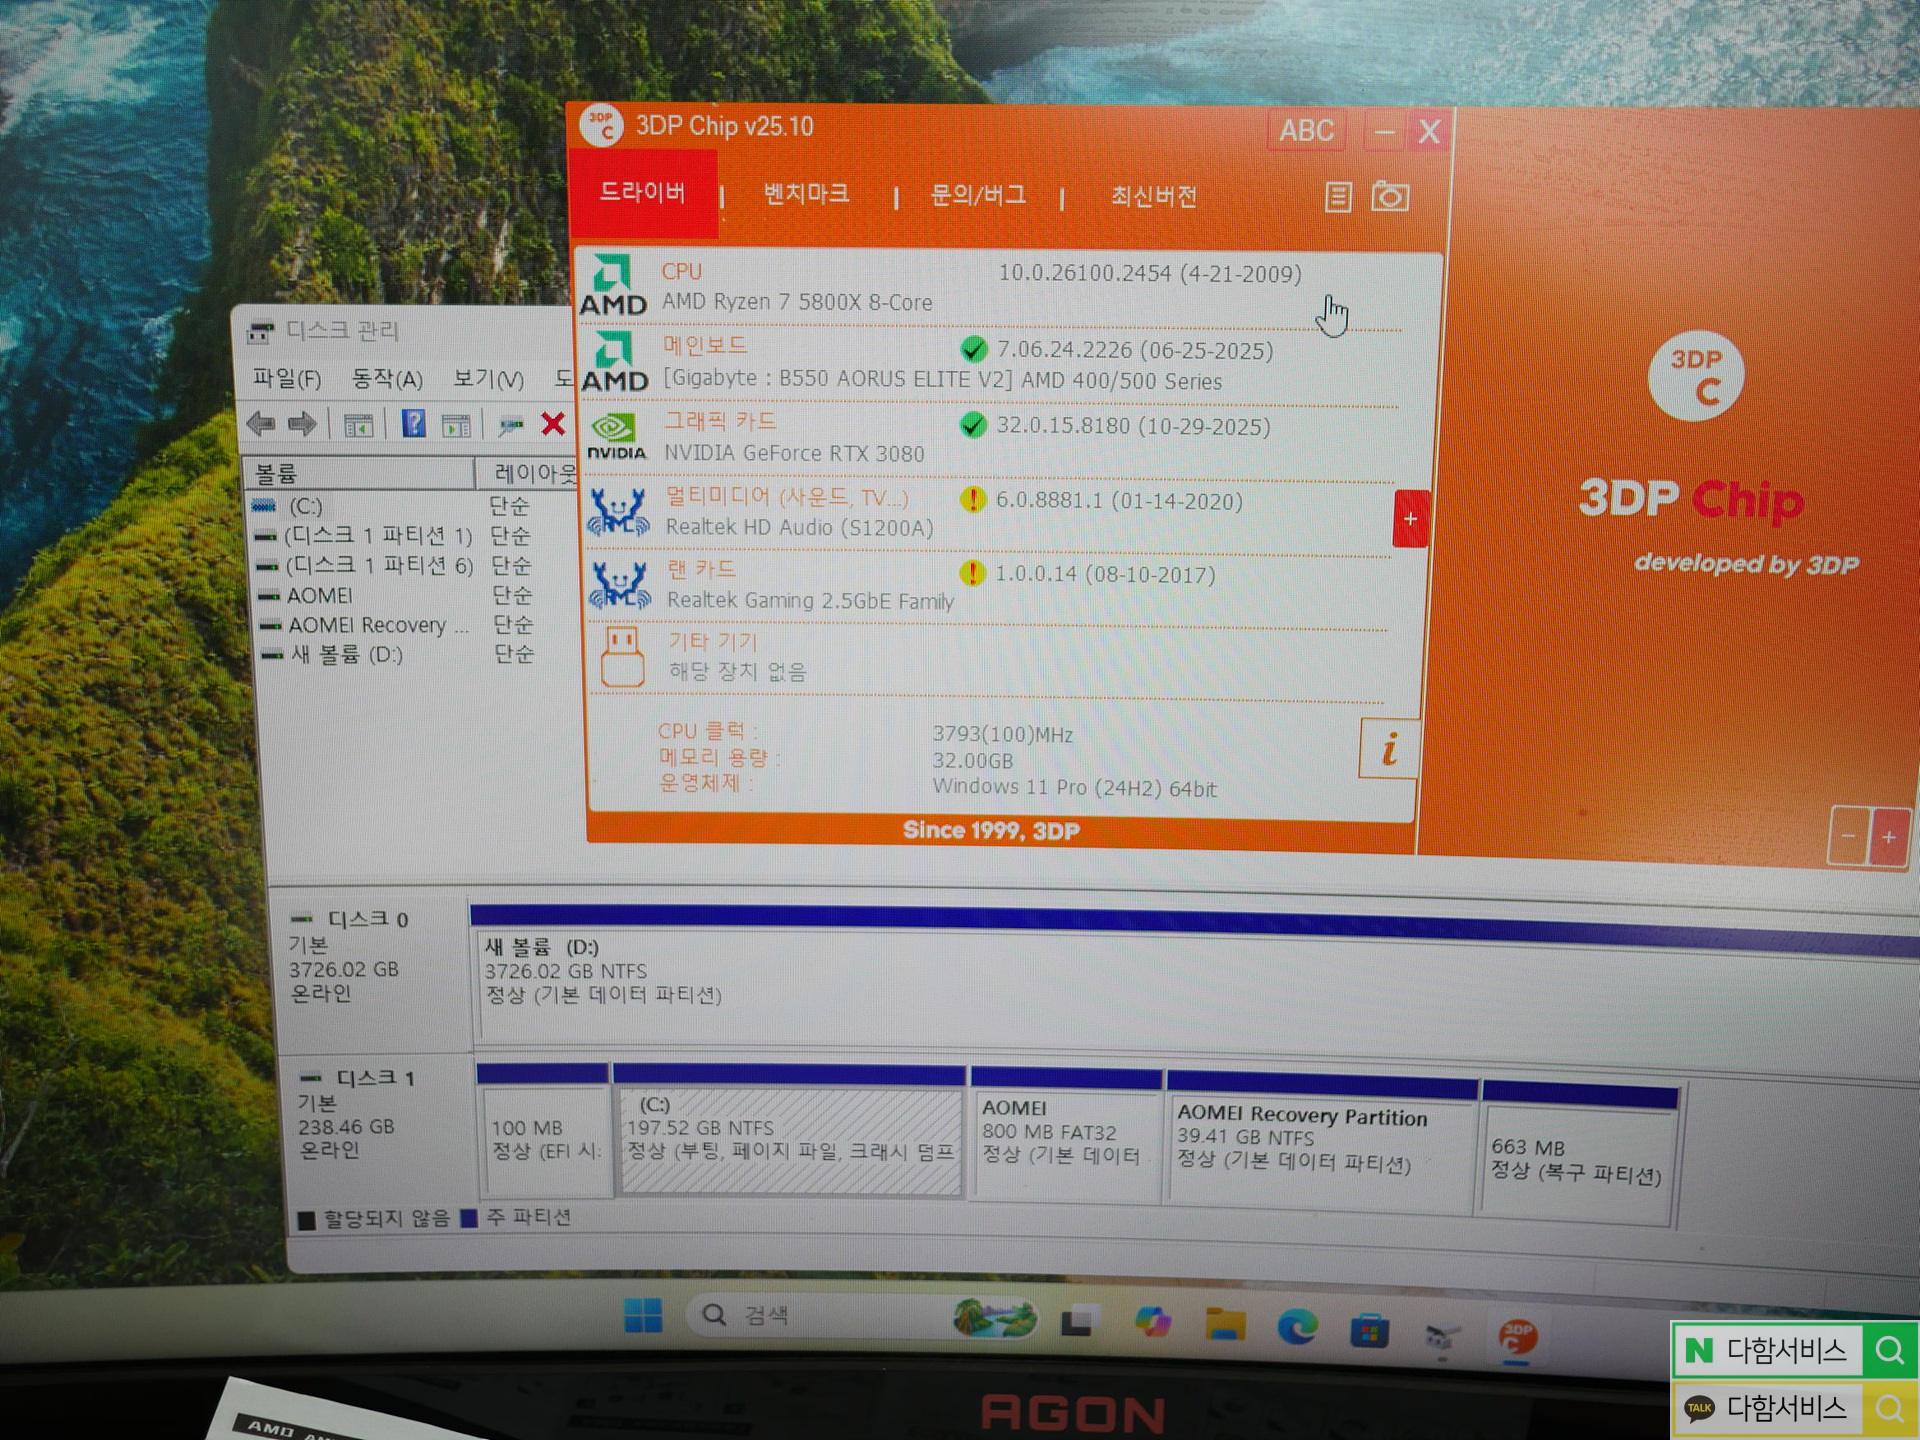Click the system info 'i' button

point(1388,748)
